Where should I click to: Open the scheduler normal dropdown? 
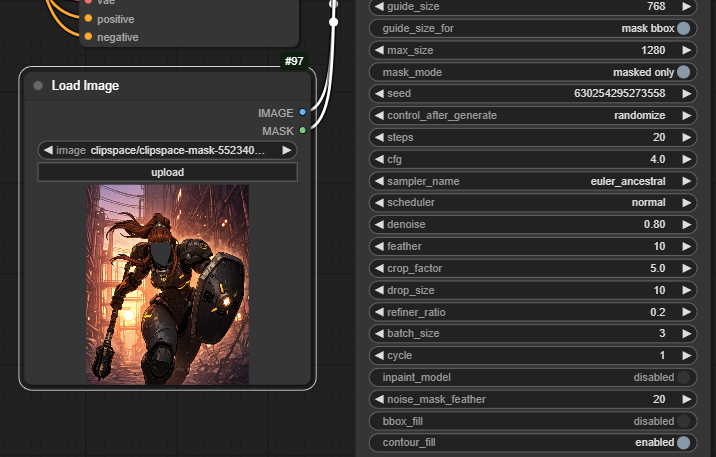pos(533,203)
